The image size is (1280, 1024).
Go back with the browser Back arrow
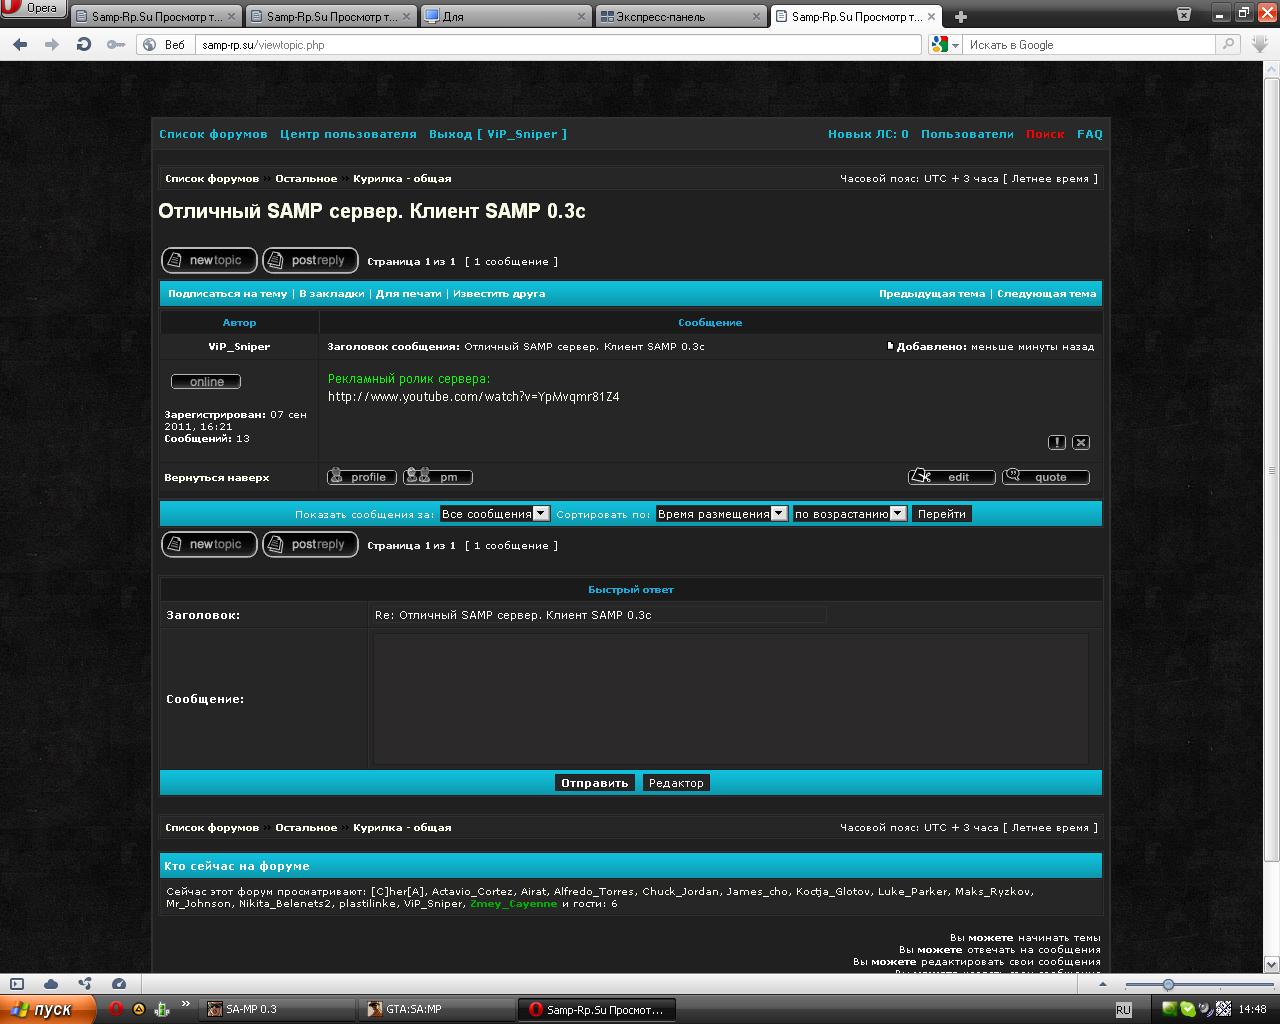pos(20,45)
